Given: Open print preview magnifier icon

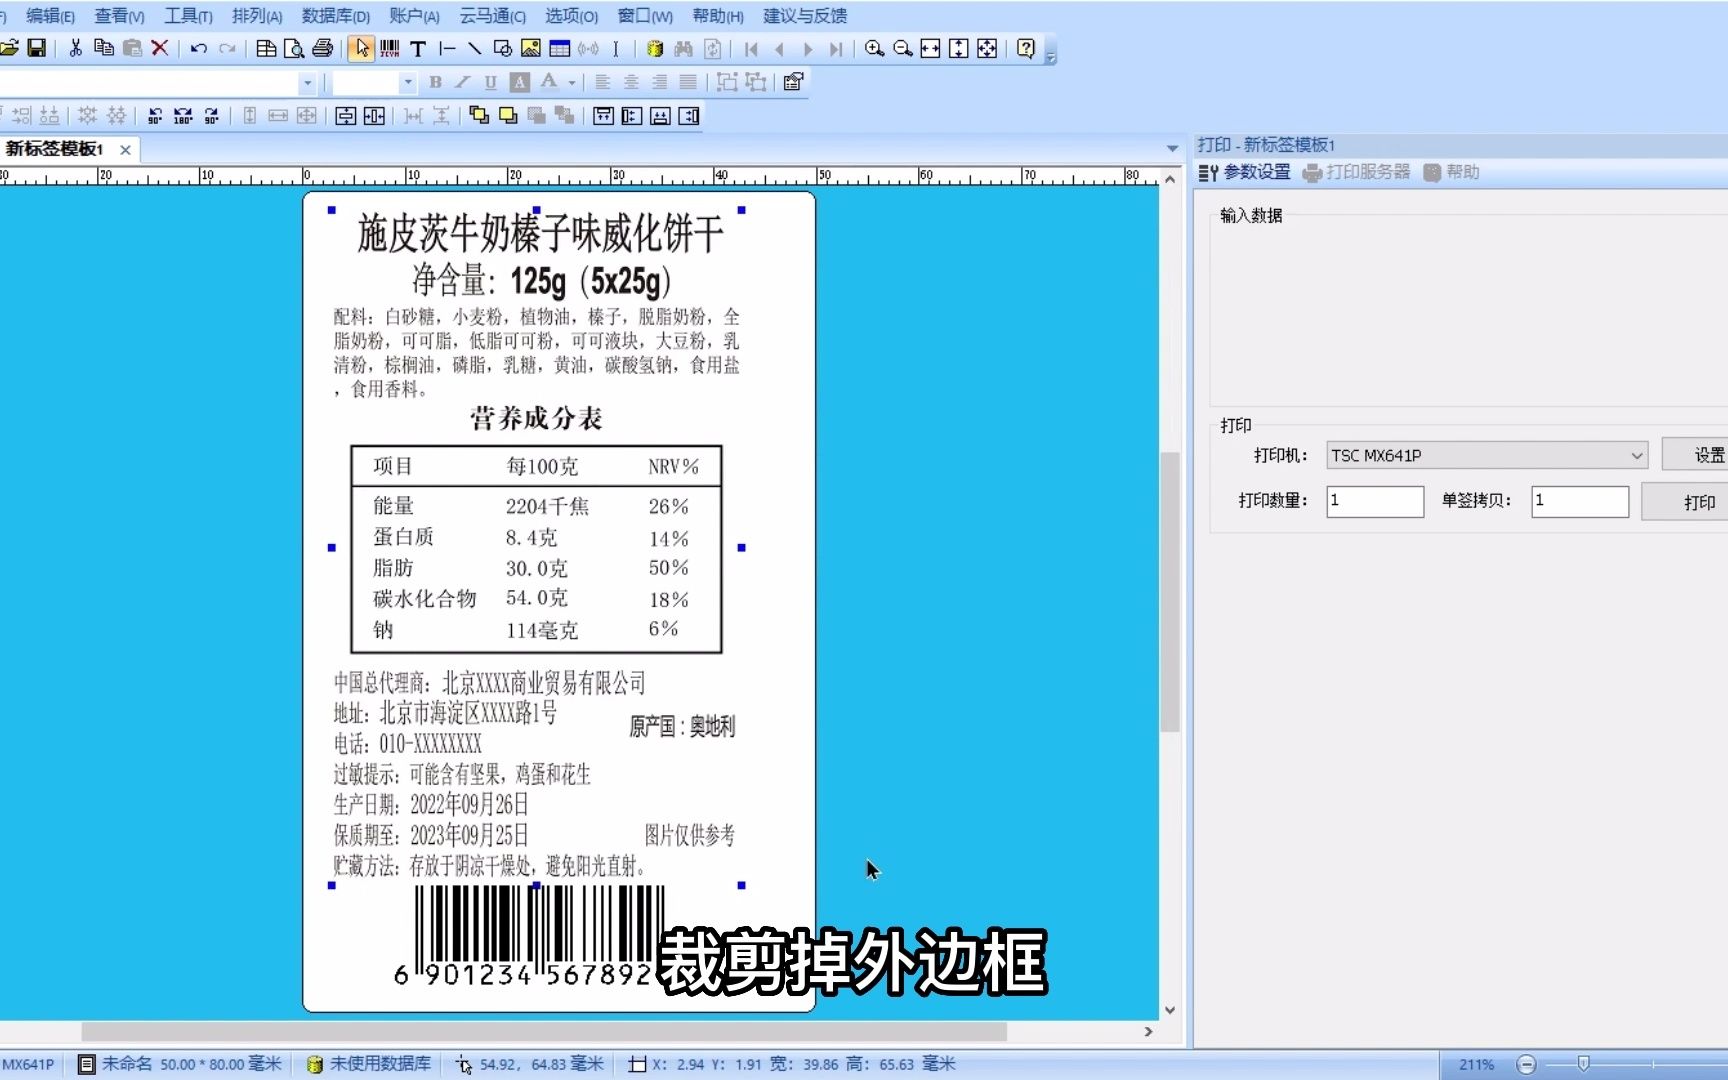Looking at the screenshot, I should pos(294,48).
